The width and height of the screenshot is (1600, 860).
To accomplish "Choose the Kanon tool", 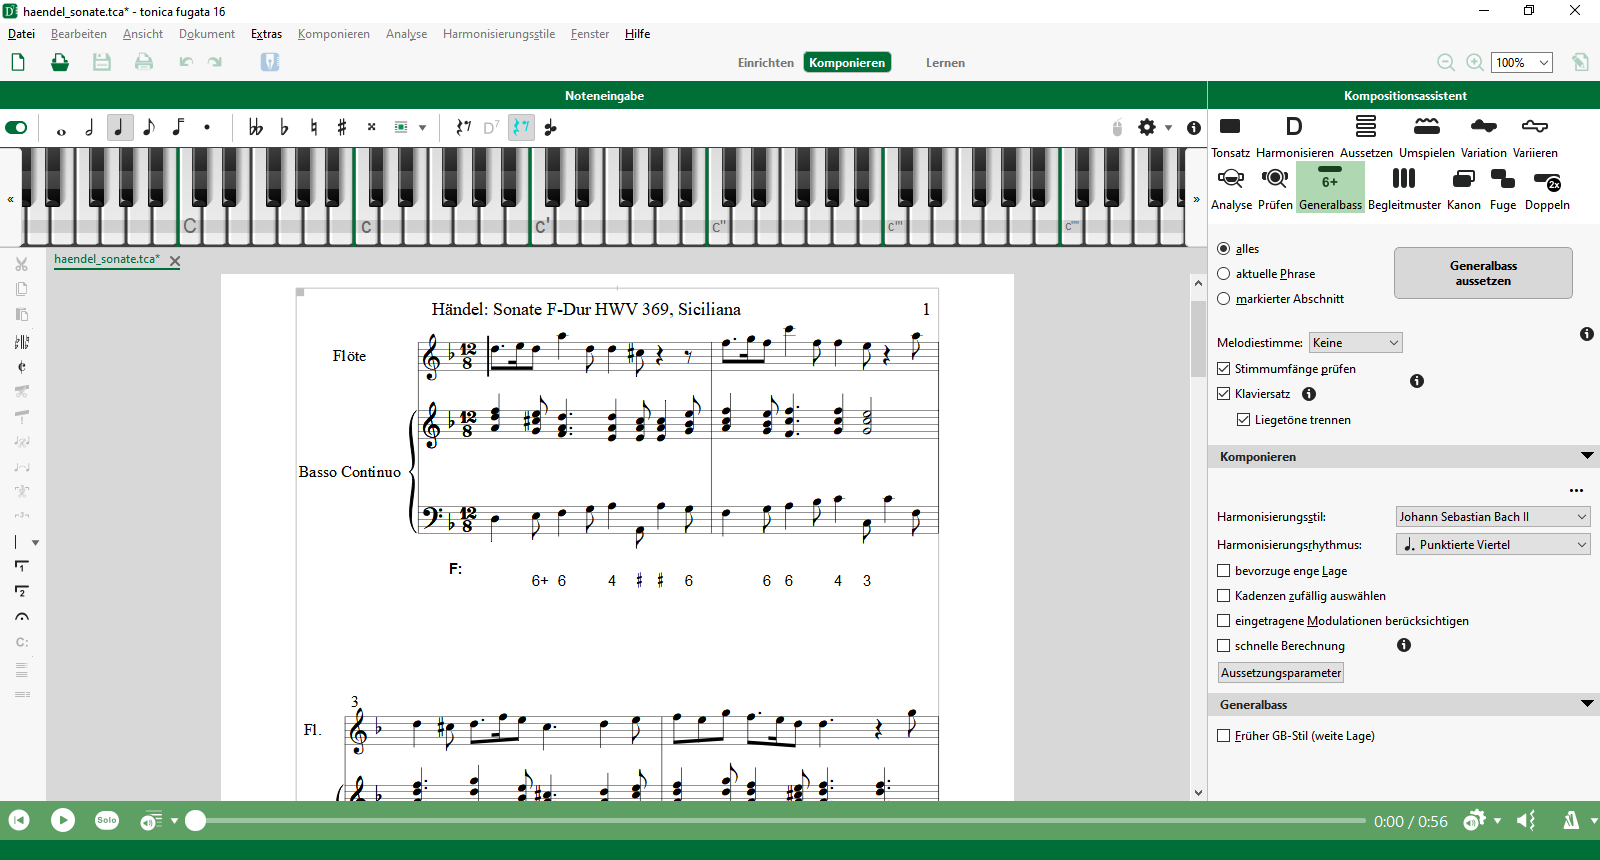I will tap(1464, 188).
